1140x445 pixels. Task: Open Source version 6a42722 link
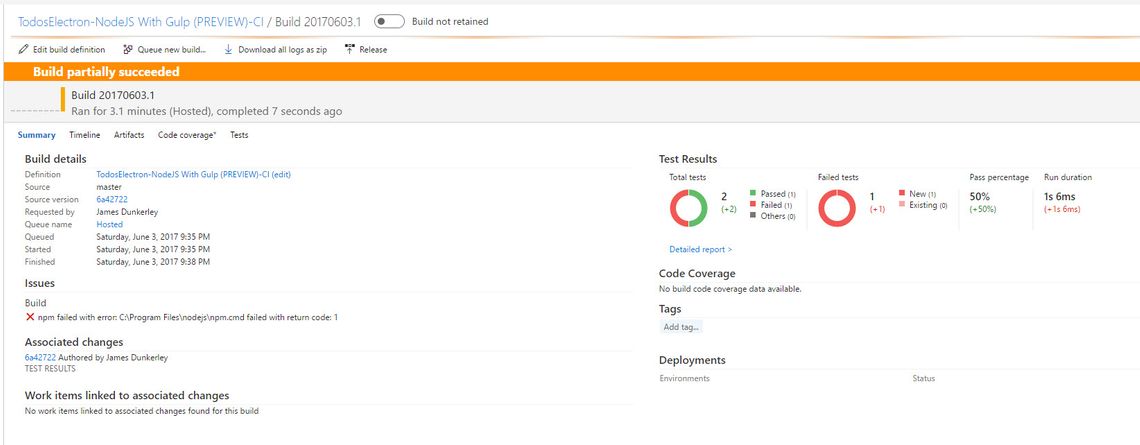pyautogui.click(x=112, y=199)
